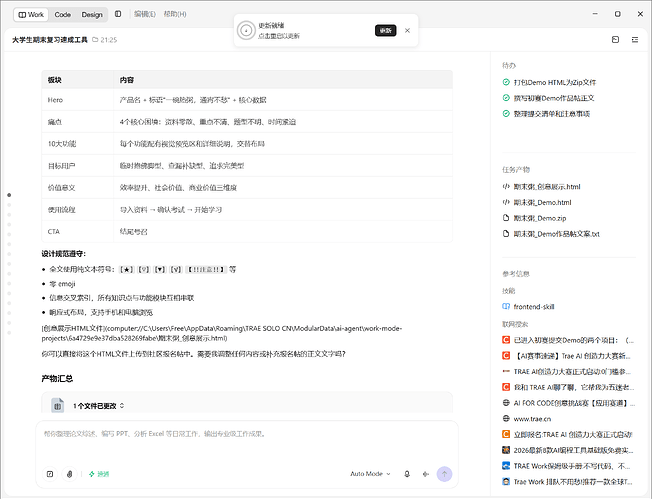Click the globe icon beside AI FOR CODE
Screen dimensions: 652x499
[x=506, y=403]
